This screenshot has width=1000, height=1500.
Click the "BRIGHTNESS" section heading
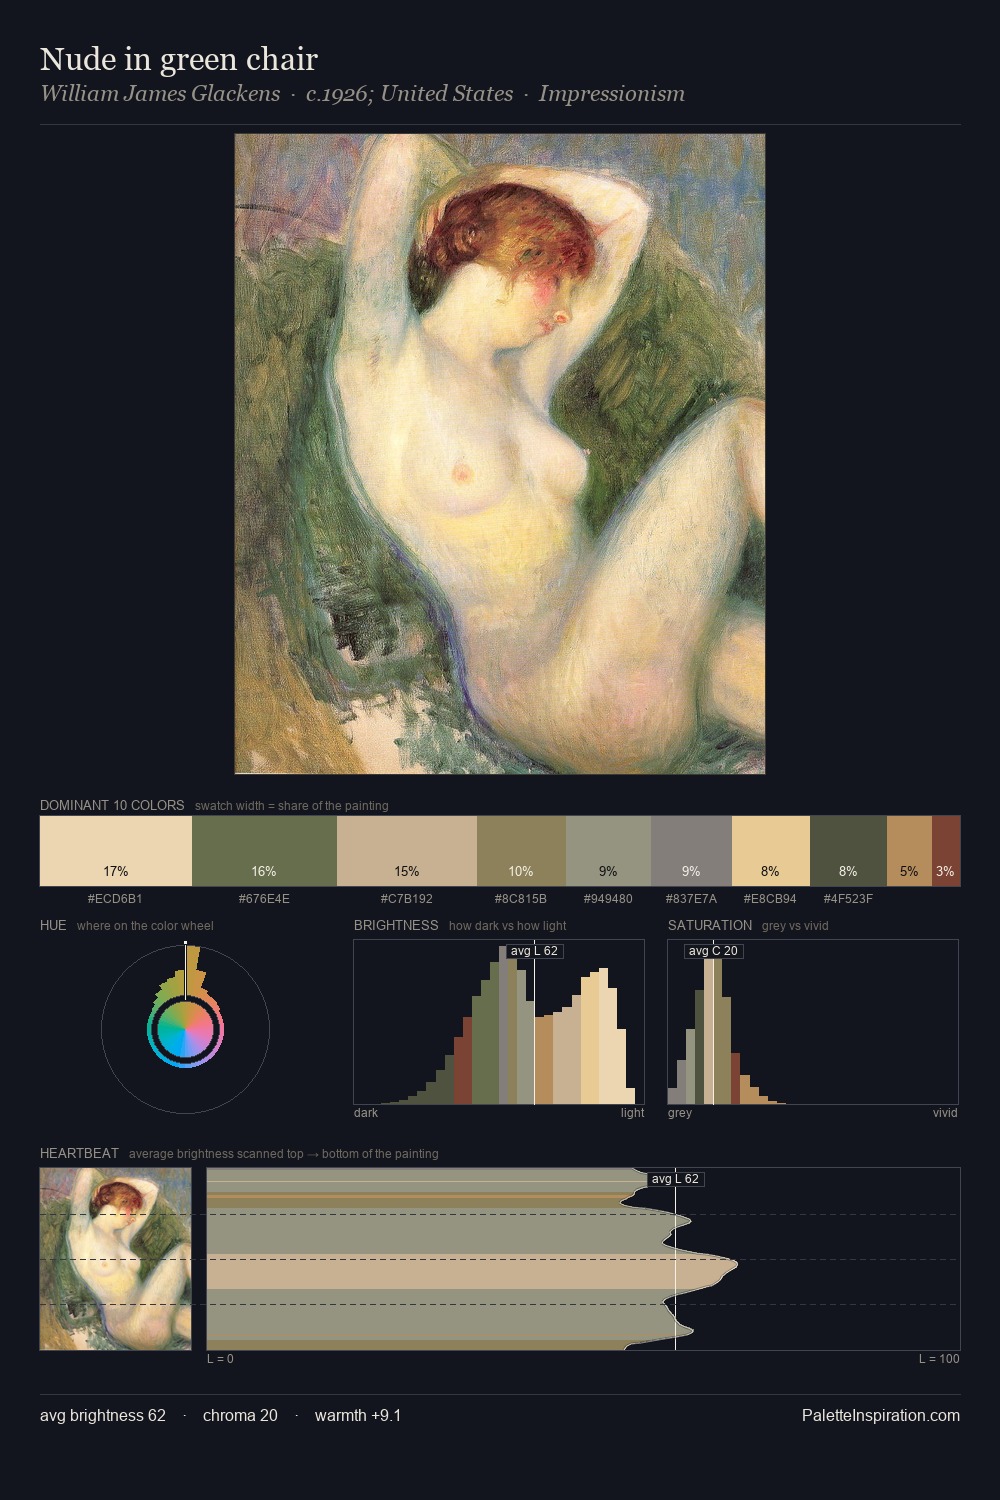396,925
